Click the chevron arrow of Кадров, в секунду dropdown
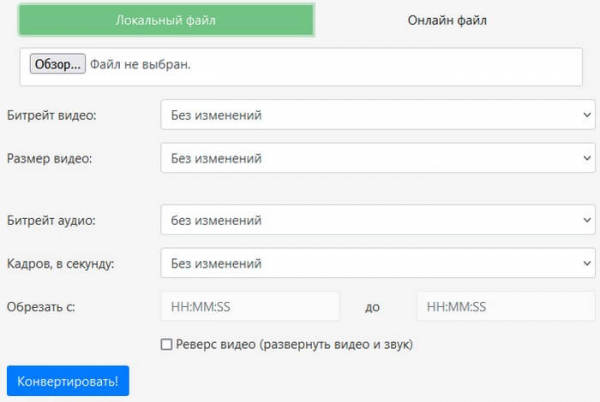The image size is (600, 402). pos(587,263)
